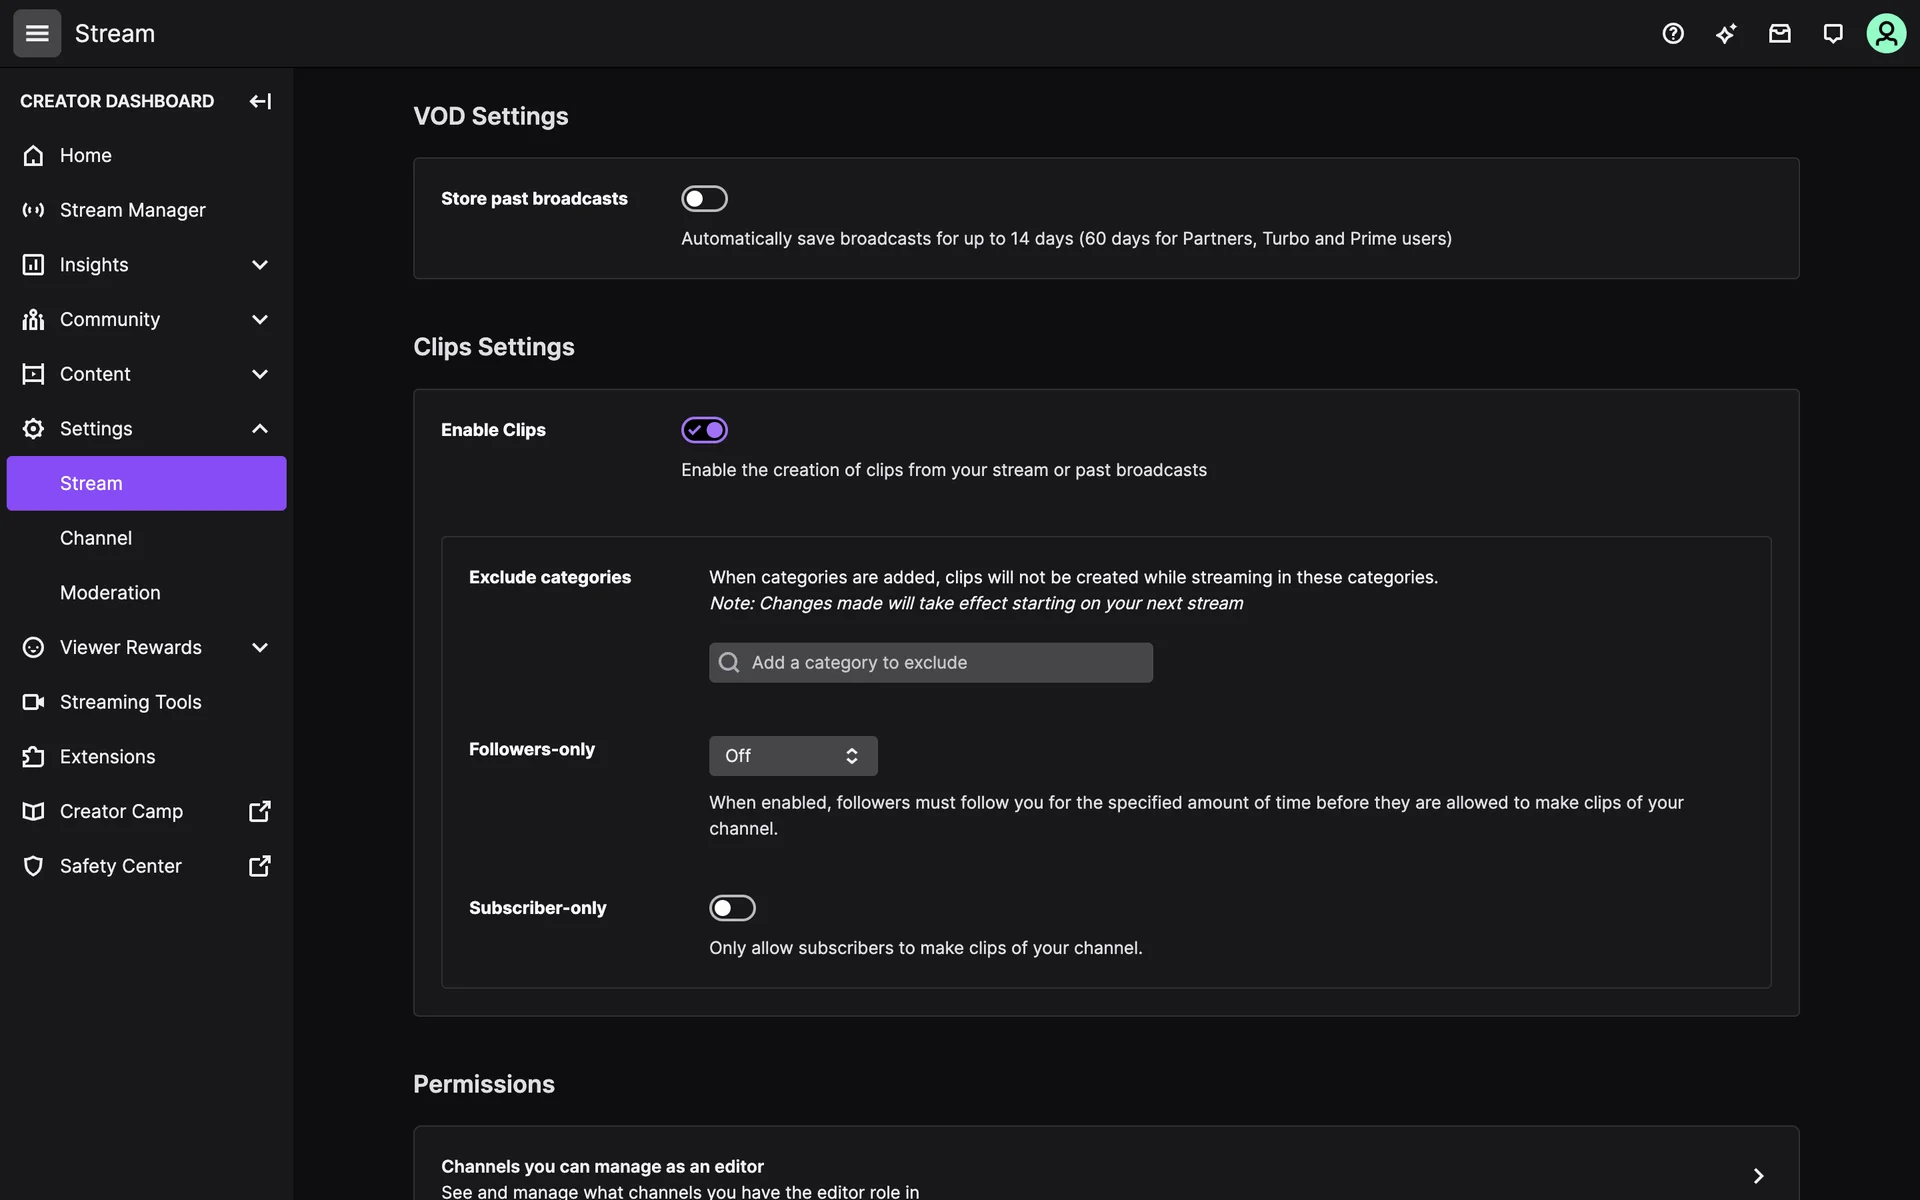Go to Channel settings page
Screen dimensions: 1920x1200
[96, 538]
